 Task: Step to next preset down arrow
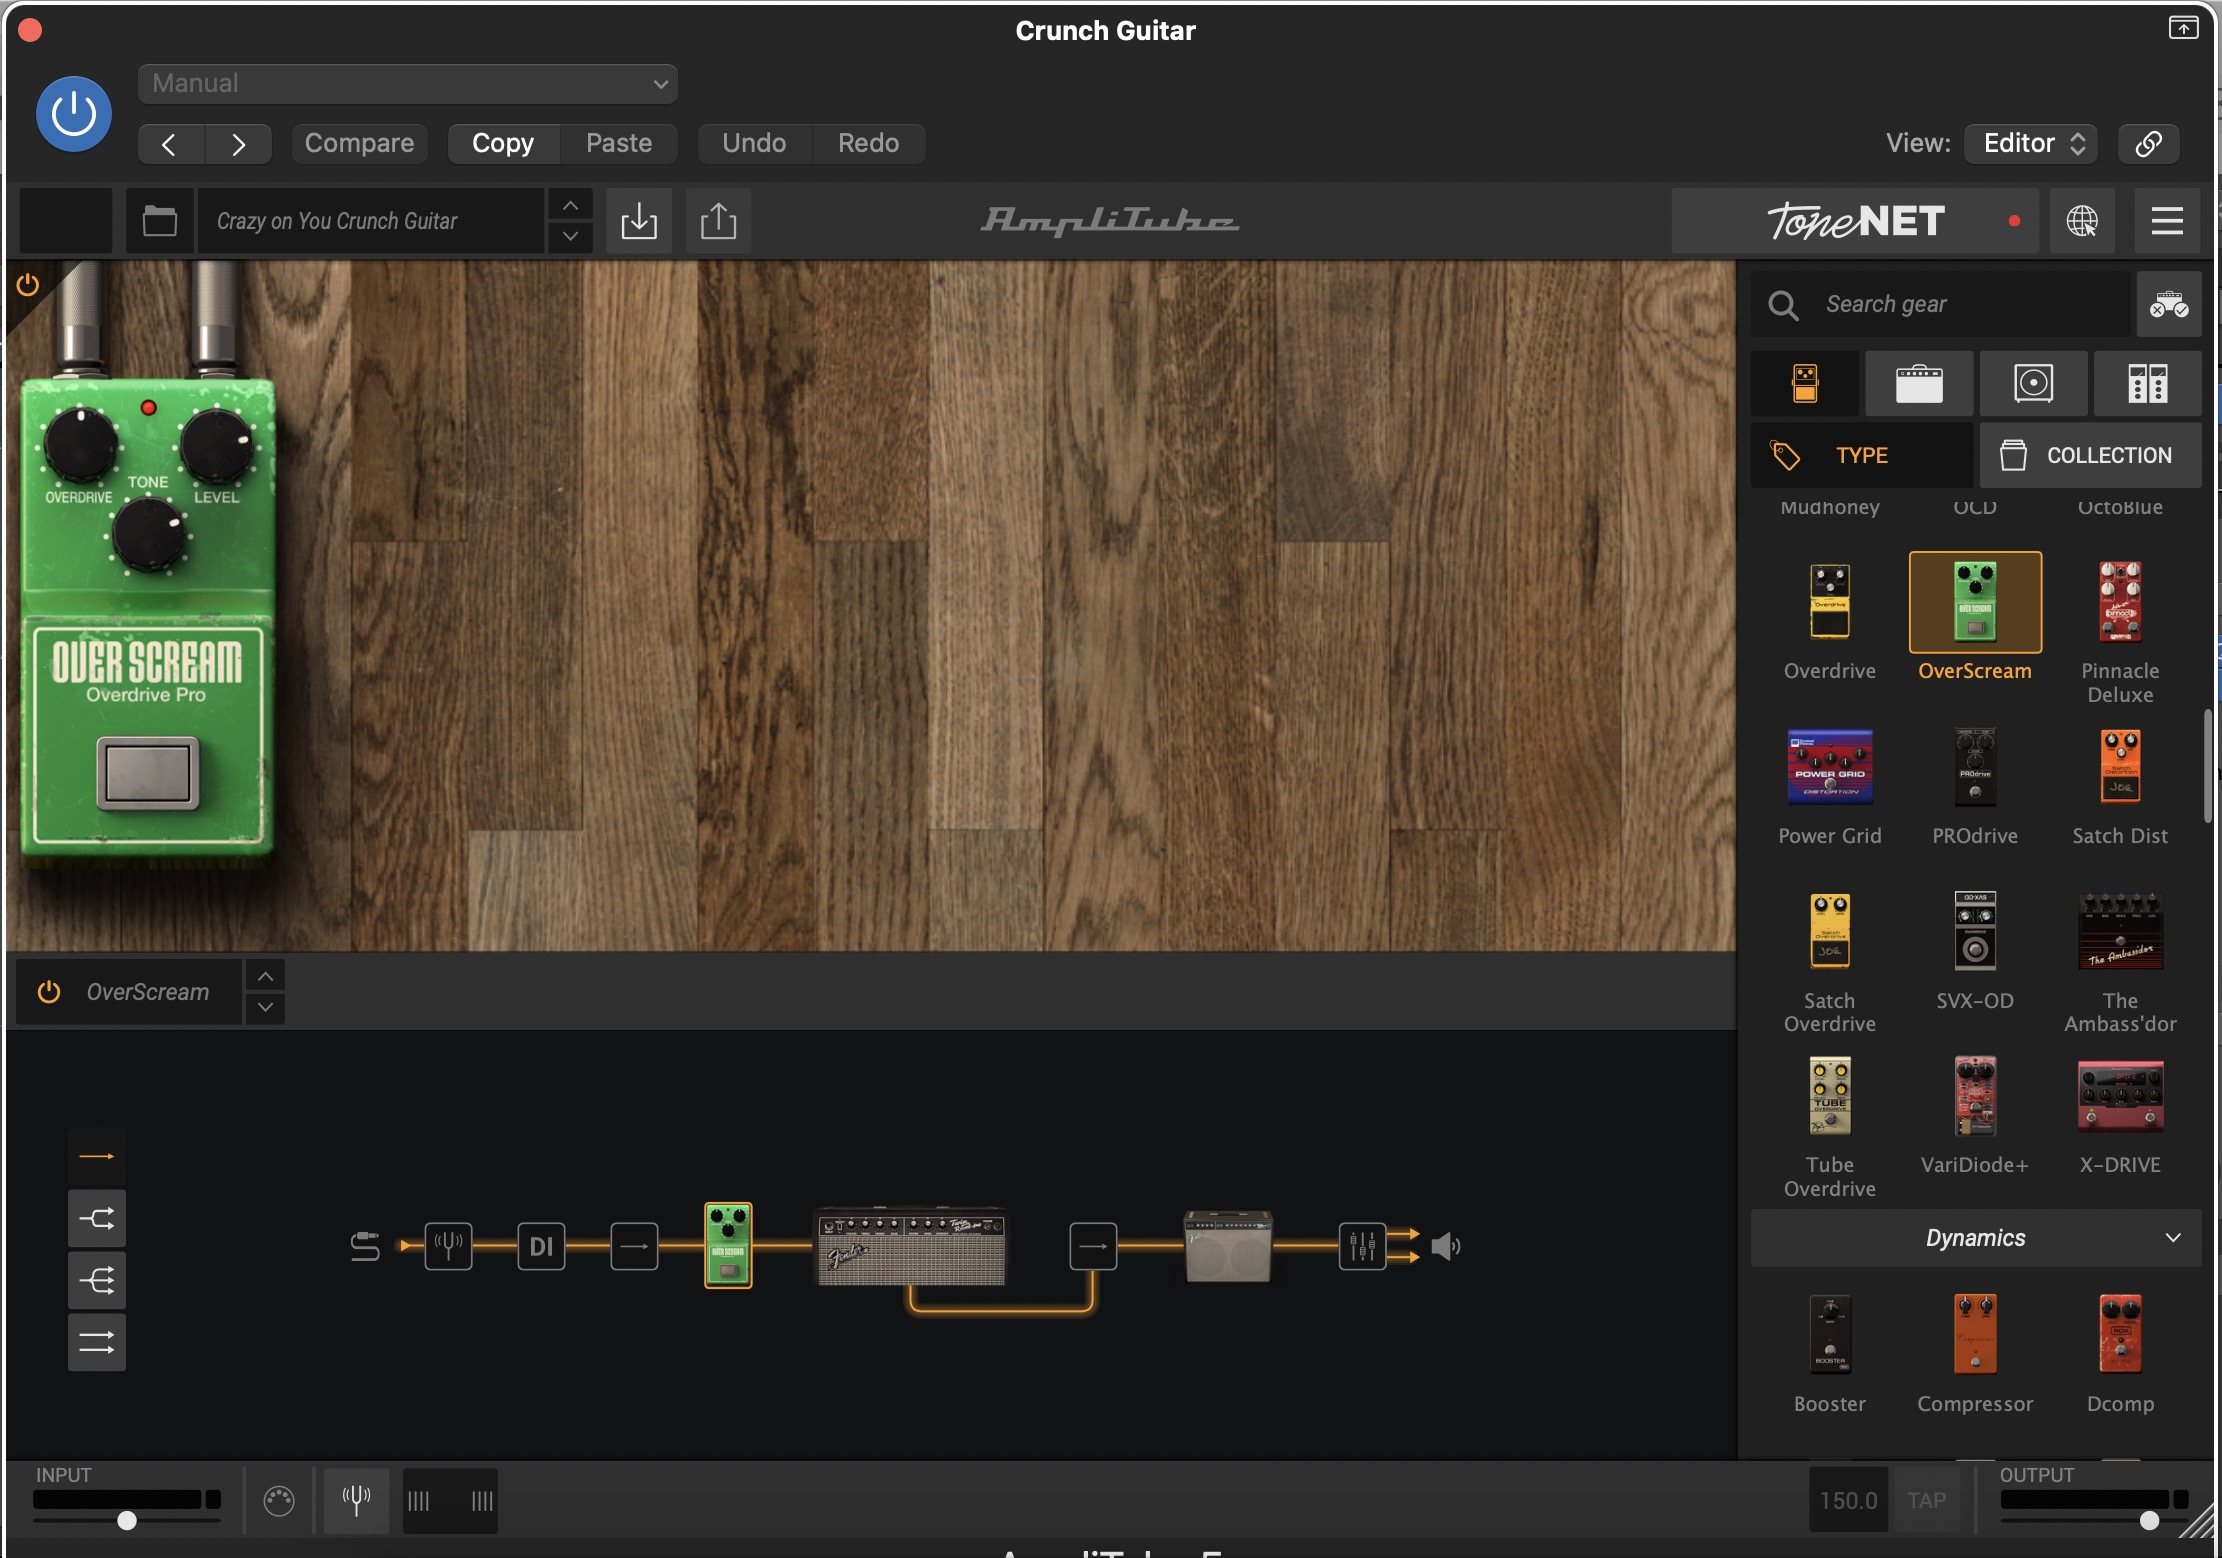(570, 237)
